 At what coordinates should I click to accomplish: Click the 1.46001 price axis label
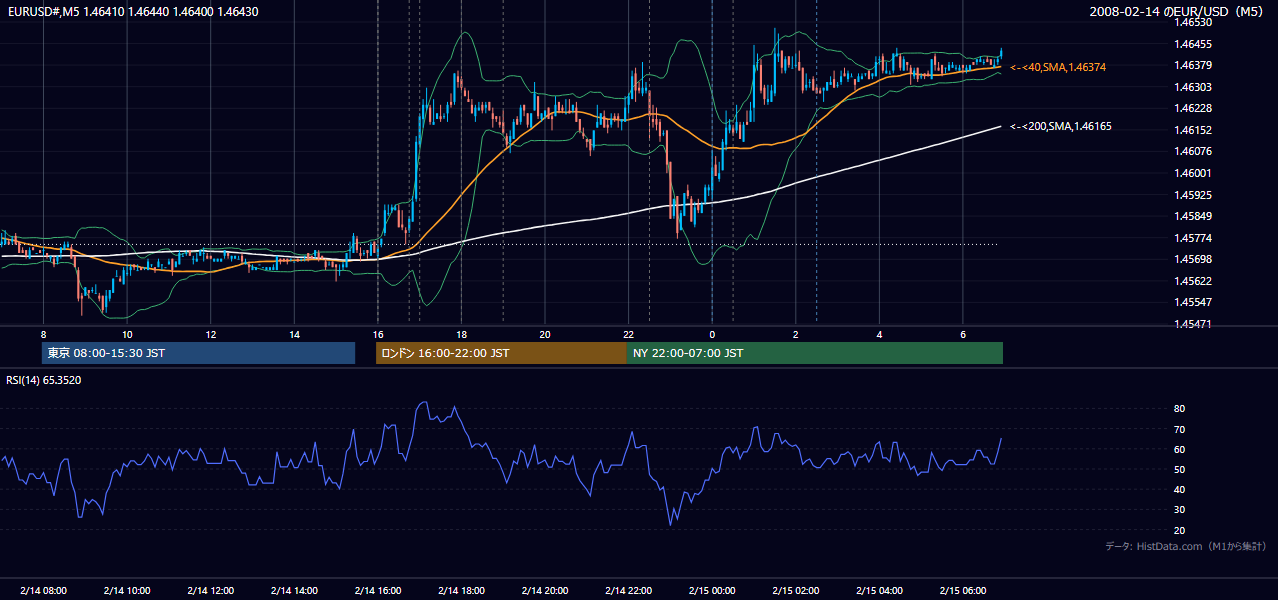click(1192, 173)
